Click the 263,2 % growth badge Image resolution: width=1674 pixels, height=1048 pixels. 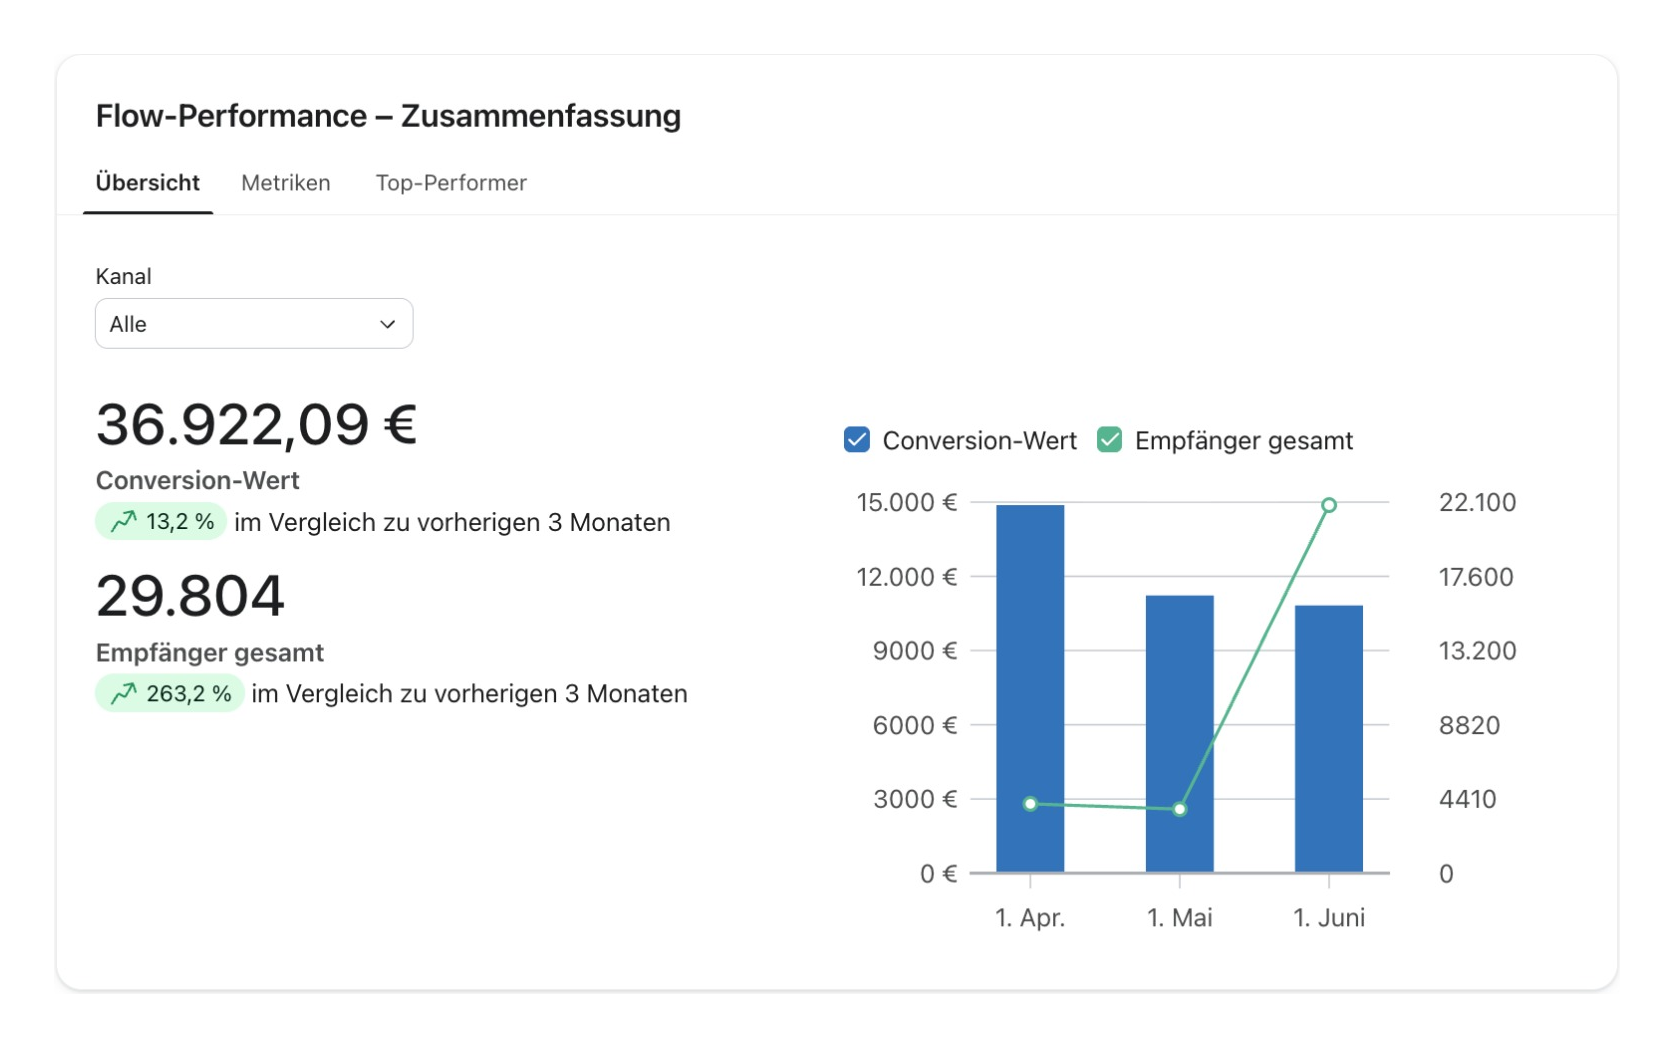pyautogui.click(x=170, y=693)
